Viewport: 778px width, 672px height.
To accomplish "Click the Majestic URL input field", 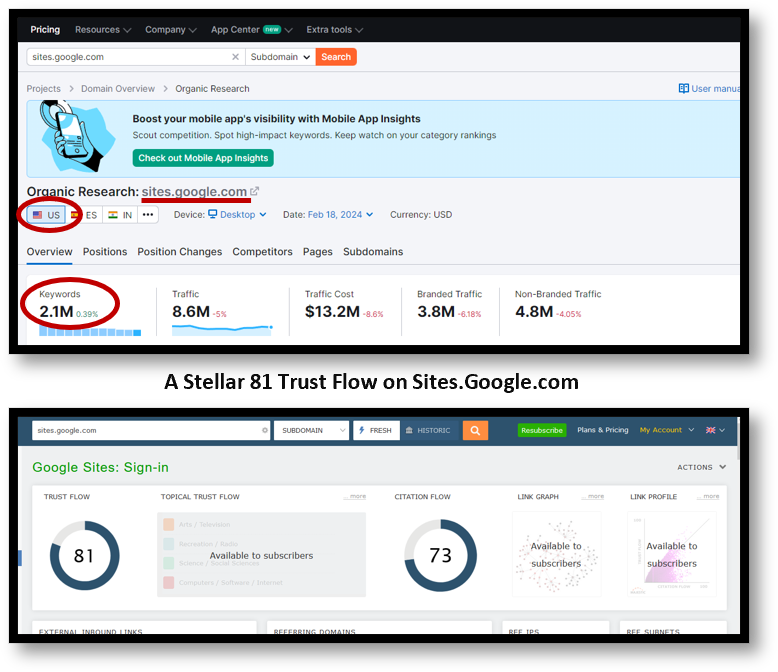I will [x=151, y=430].
